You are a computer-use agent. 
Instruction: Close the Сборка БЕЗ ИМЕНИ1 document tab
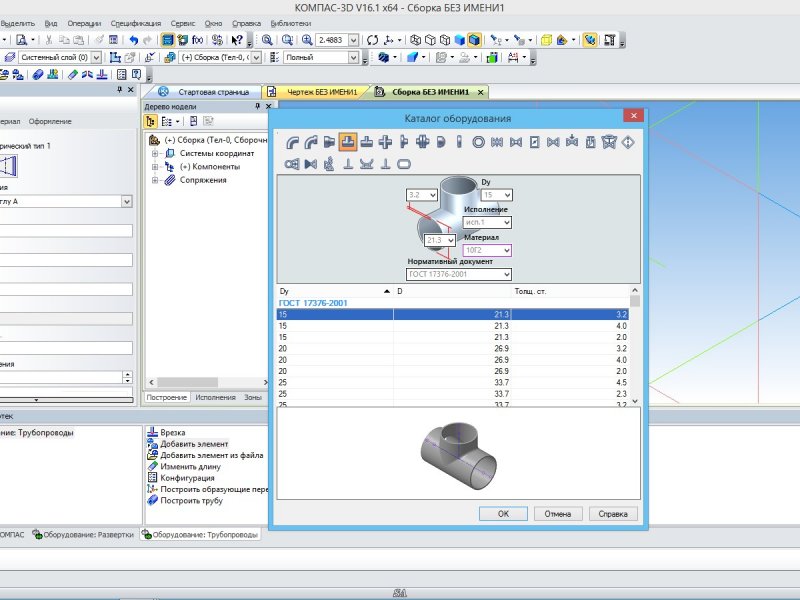coord(480,92)
